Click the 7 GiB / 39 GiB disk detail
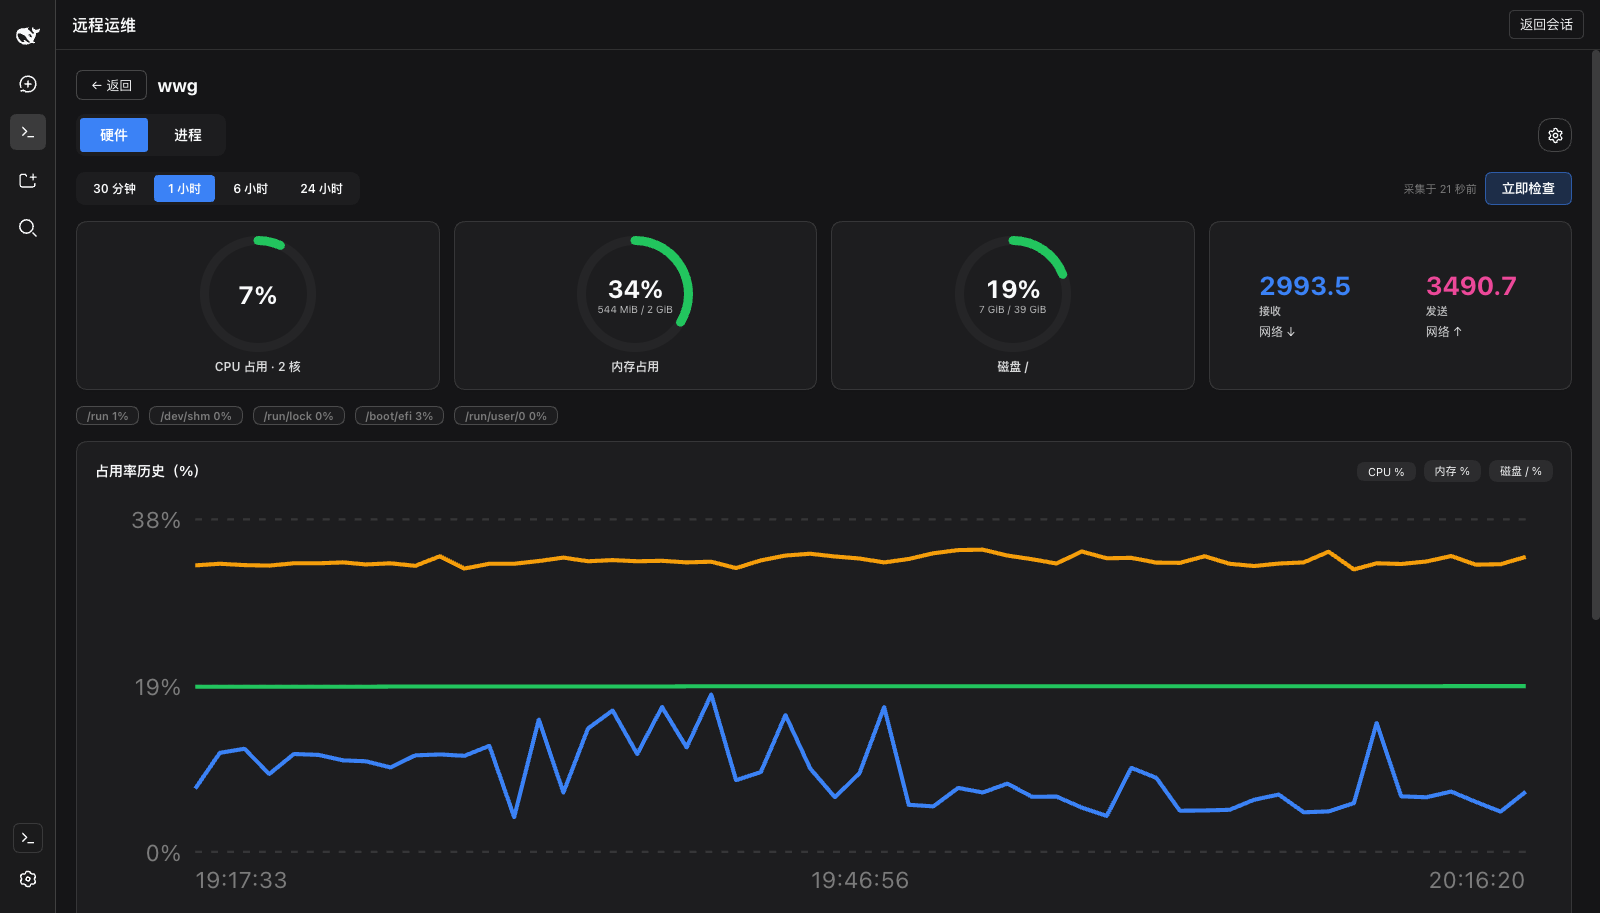The height and width of the screenshot is (913, 1600). point(1013,310)
